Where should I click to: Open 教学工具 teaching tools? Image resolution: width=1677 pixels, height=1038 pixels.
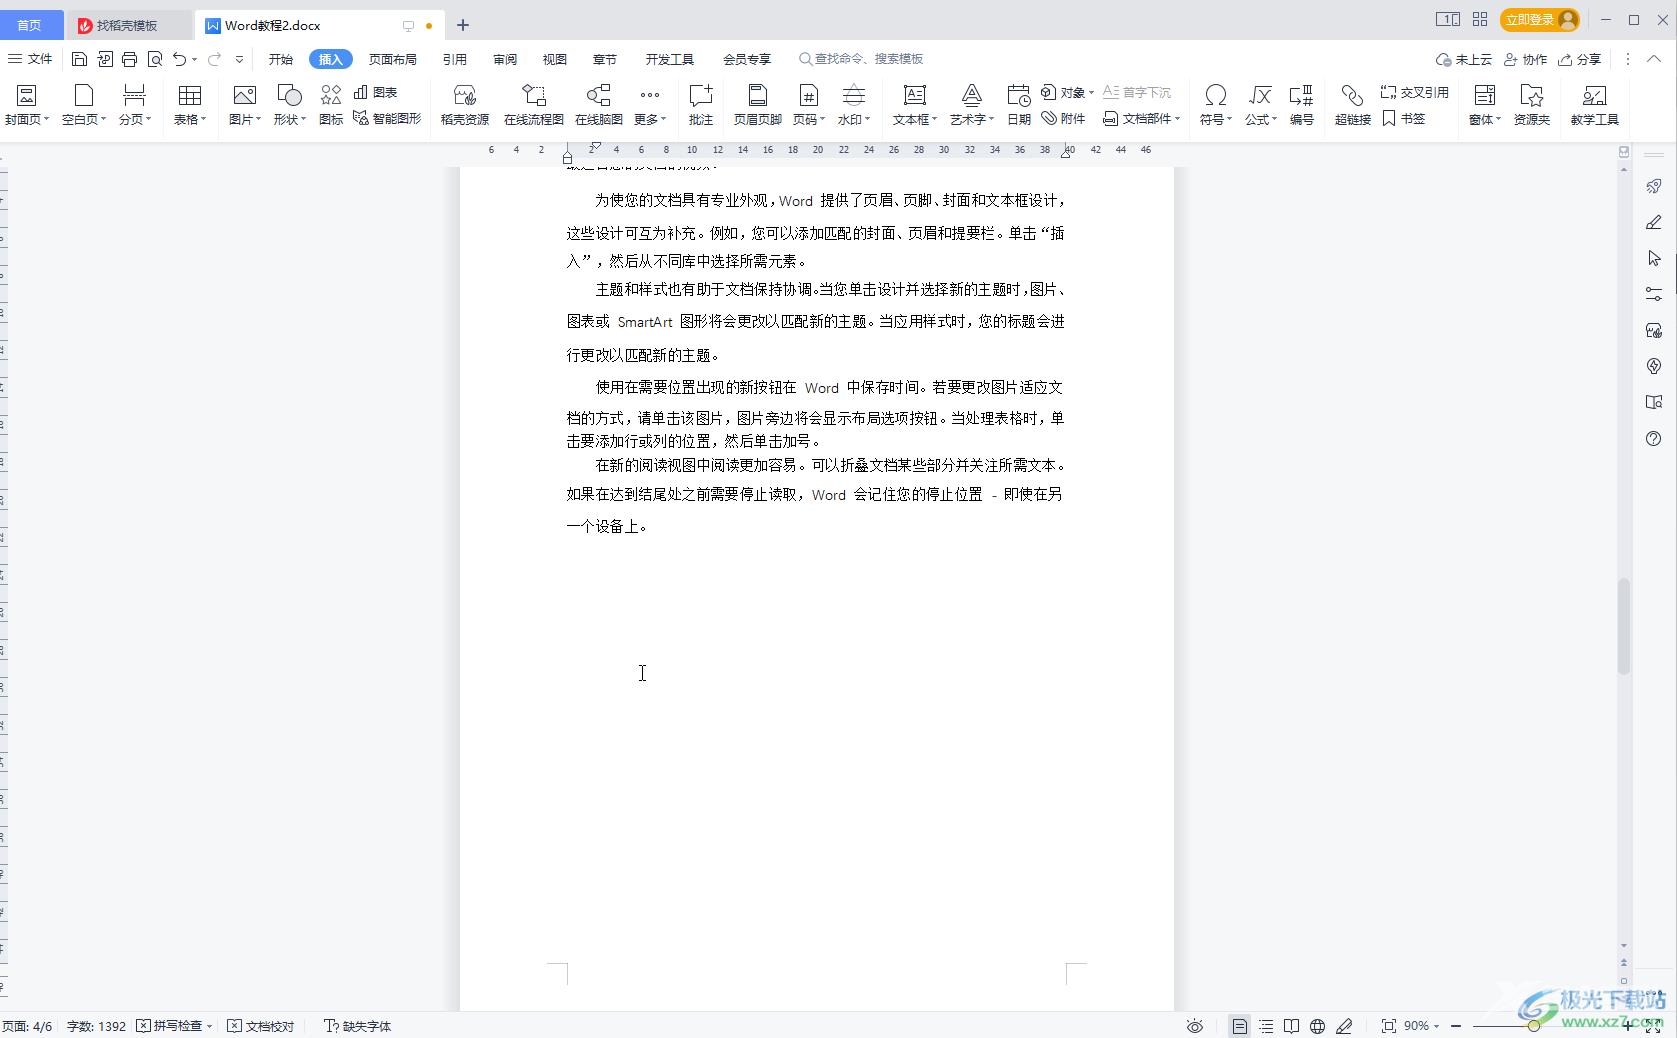click(1594, 105)
